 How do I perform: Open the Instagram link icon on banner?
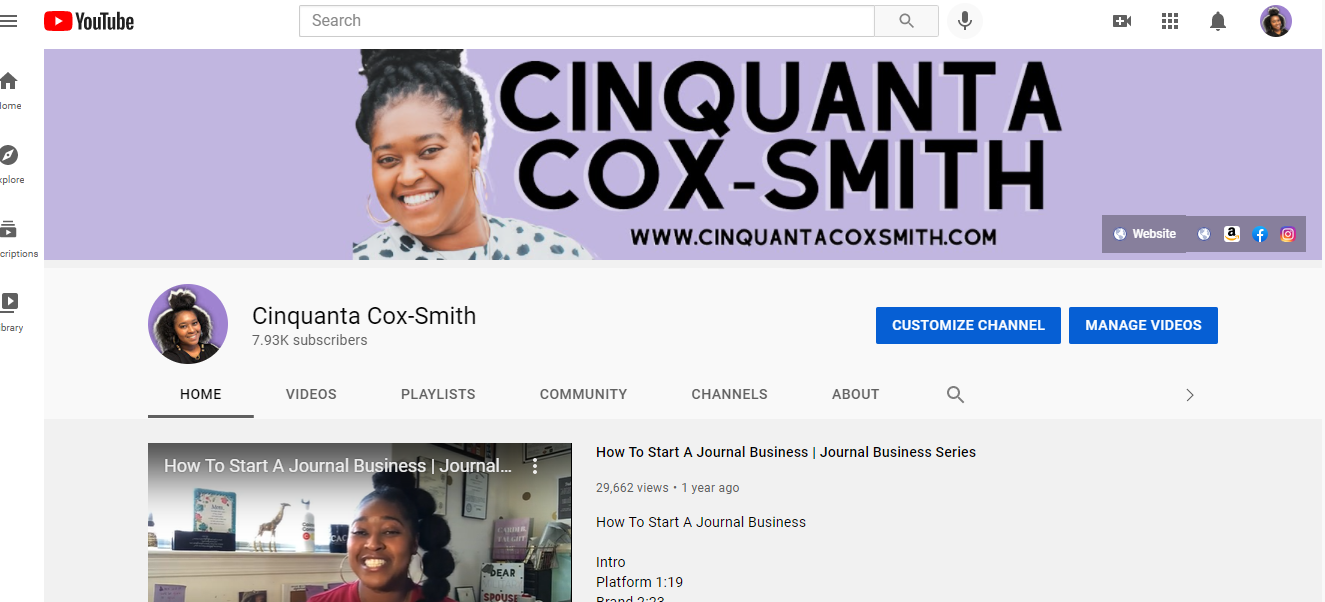pyautogui.click(x=1288, y=234)
